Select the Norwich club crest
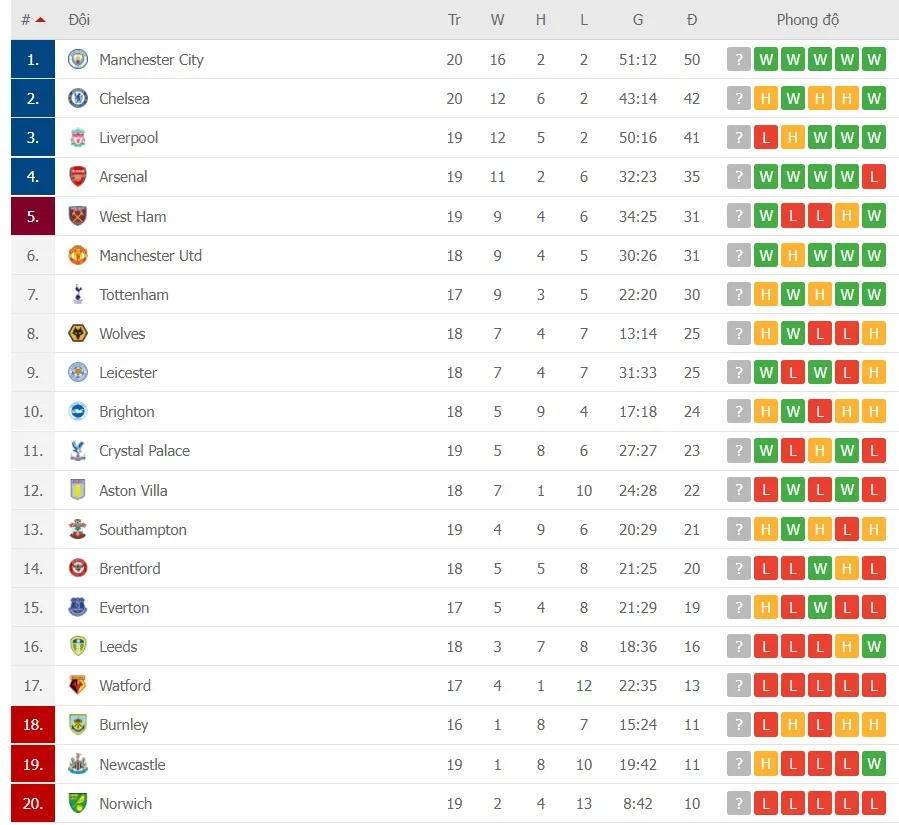The image size is (899, 825). point(77,803)
